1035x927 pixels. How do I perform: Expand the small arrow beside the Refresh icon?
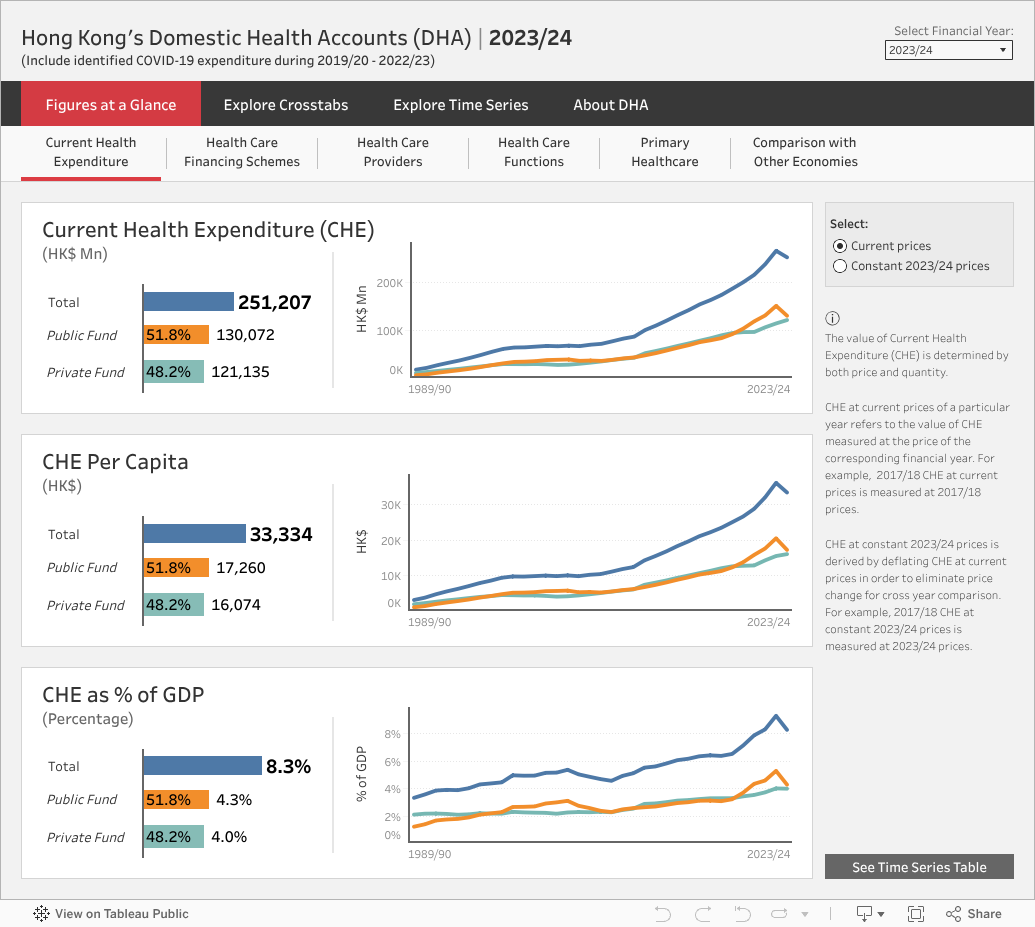point(805,914)
